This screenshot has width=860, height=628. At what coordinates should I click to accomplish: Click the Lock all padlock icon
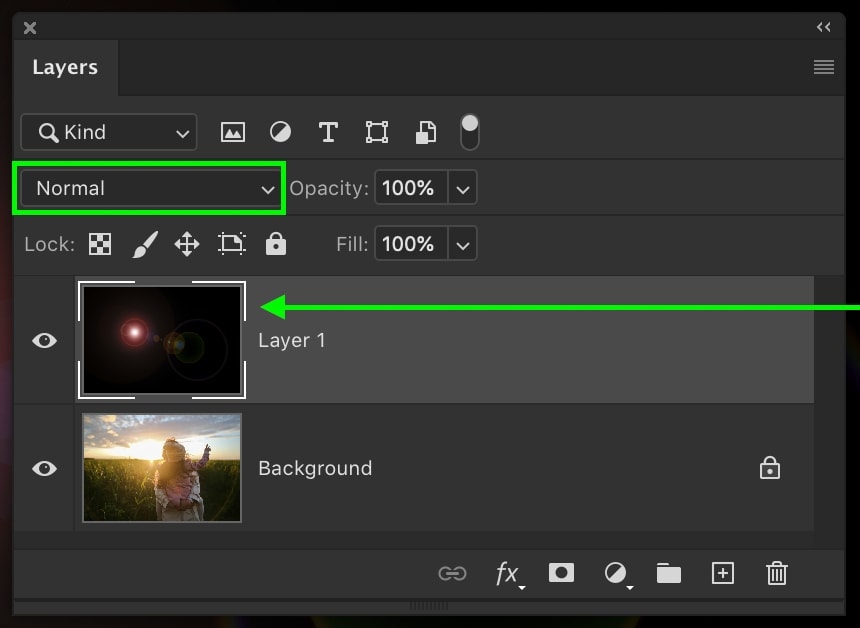pos(276,244)
